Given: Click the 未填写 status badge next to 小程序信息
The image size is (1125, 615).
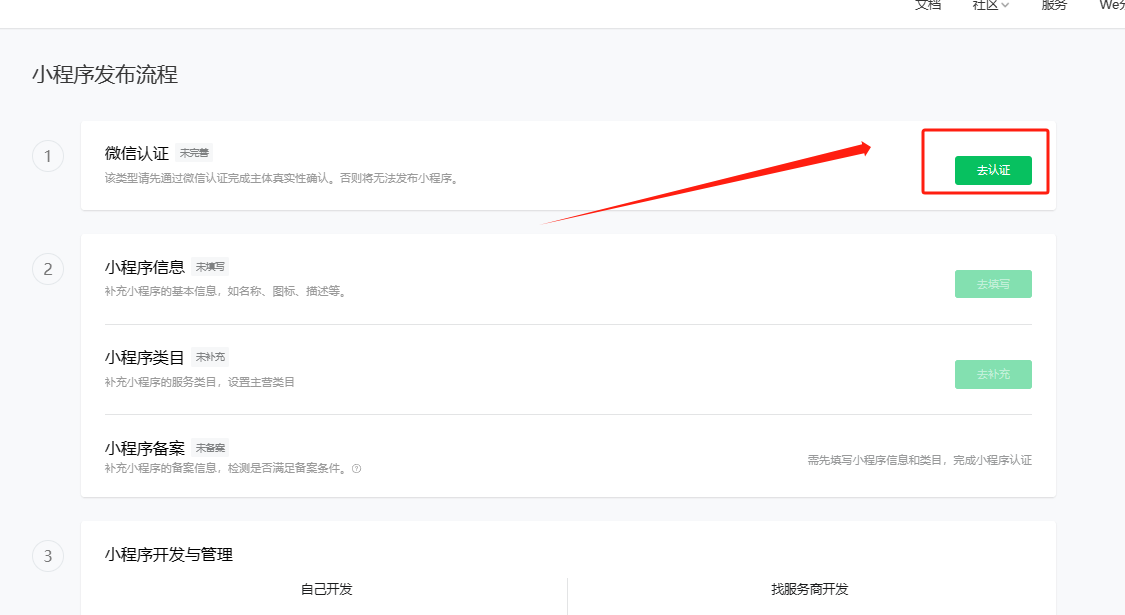Looking at the screenshot, I should [211, 266].
